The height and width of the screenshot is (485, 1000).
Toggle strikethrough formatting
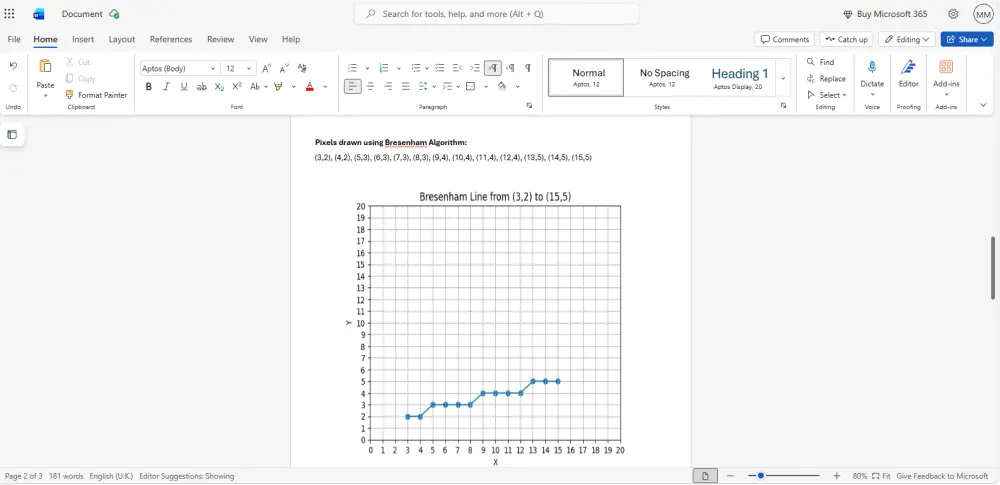202,86
